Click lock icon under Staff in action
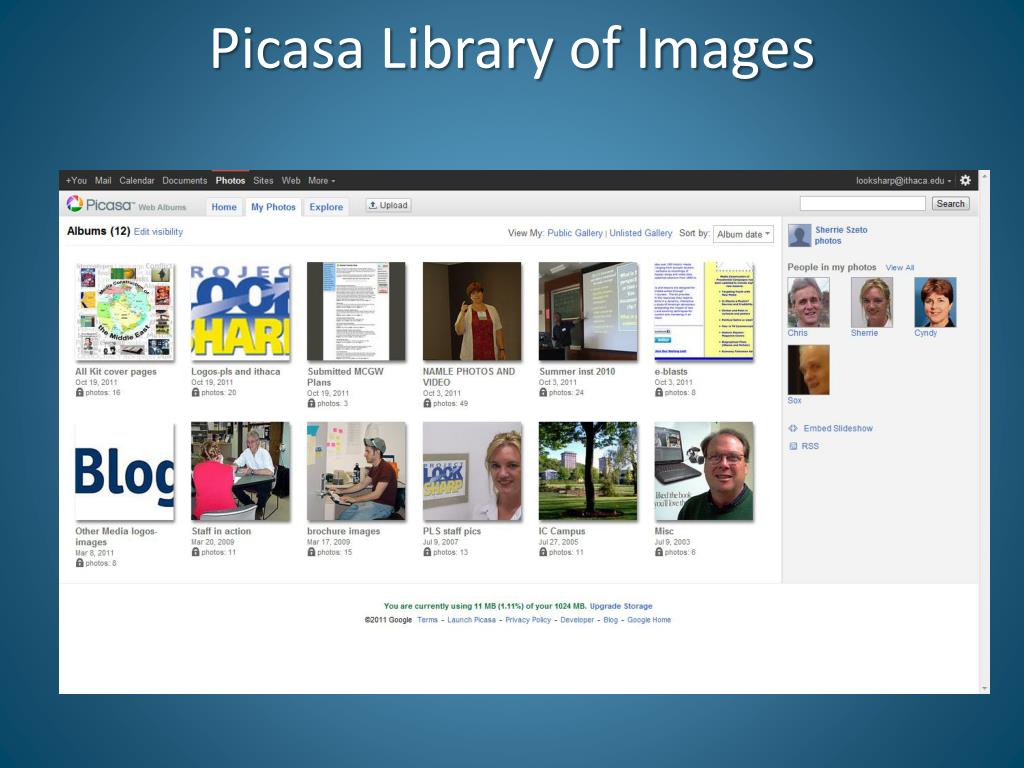1024x768 pixels. click(195, 552)
